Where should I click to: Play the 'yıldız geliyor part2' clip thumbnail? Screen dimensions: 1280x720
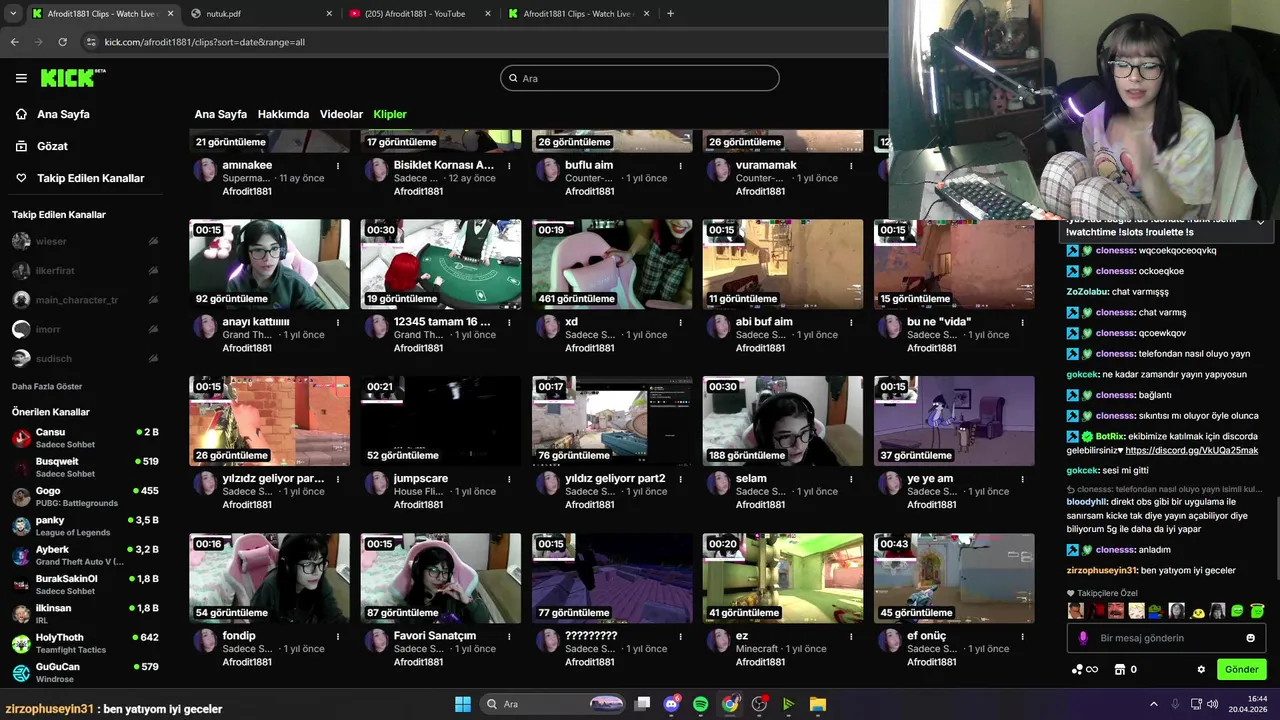pos(612,421)
